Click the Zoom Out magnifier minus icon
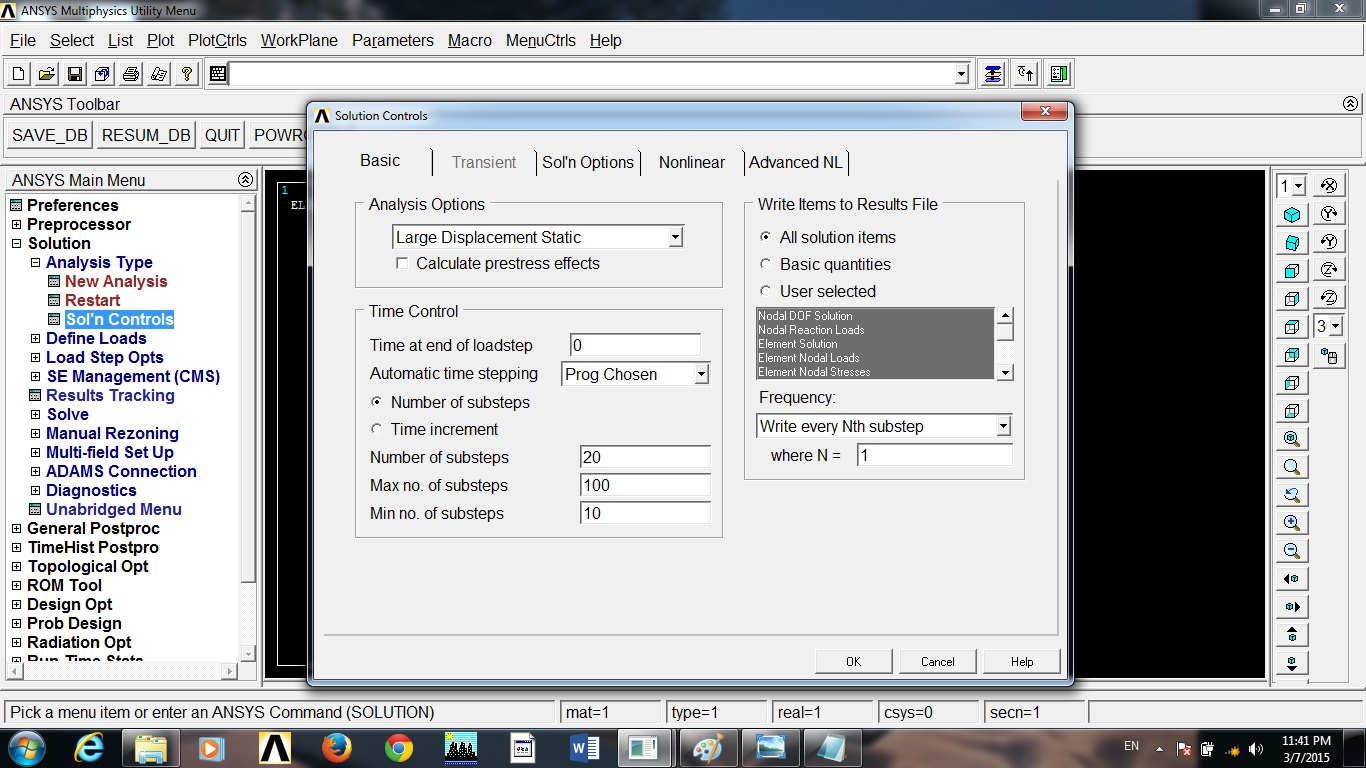Viewport: 1366px width, 768px height. click(1292, 551)
